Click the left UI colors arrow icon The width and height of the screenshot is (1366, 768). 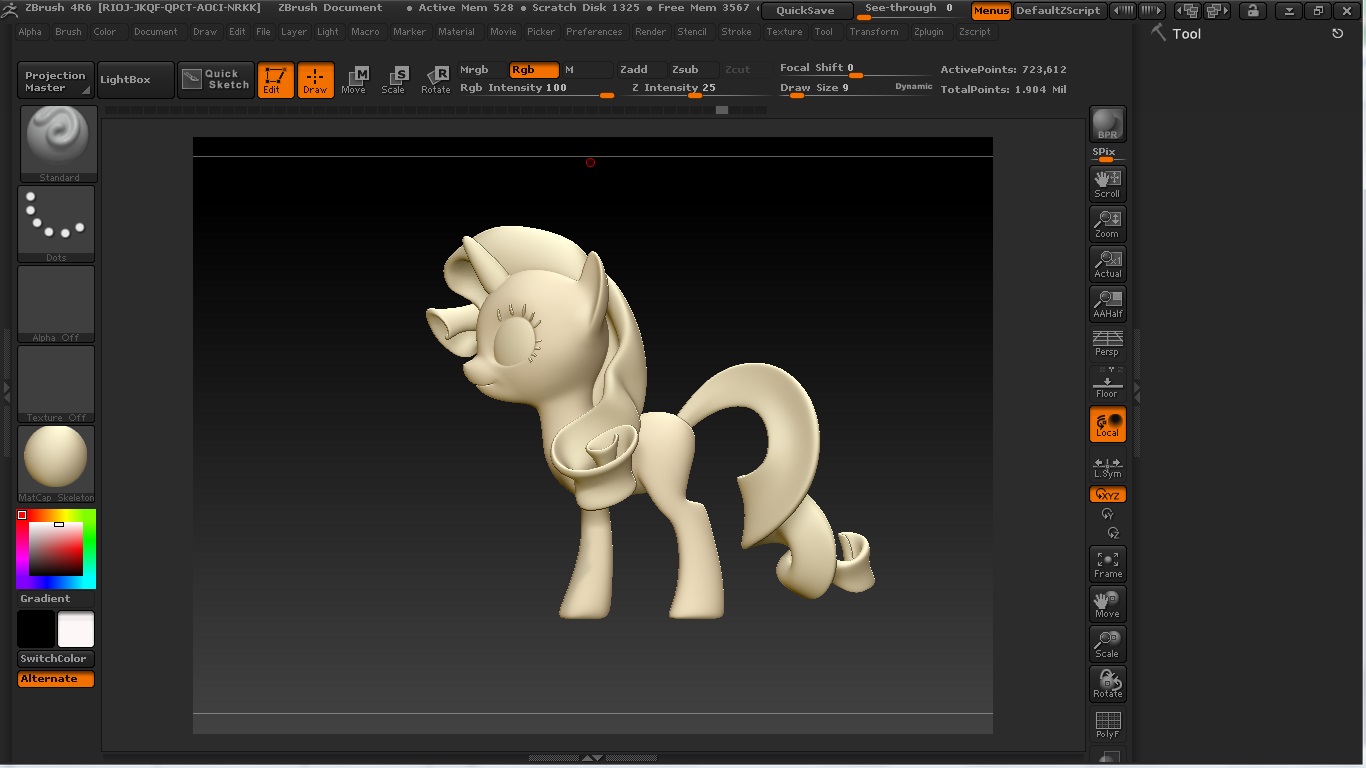(1124, 11)
